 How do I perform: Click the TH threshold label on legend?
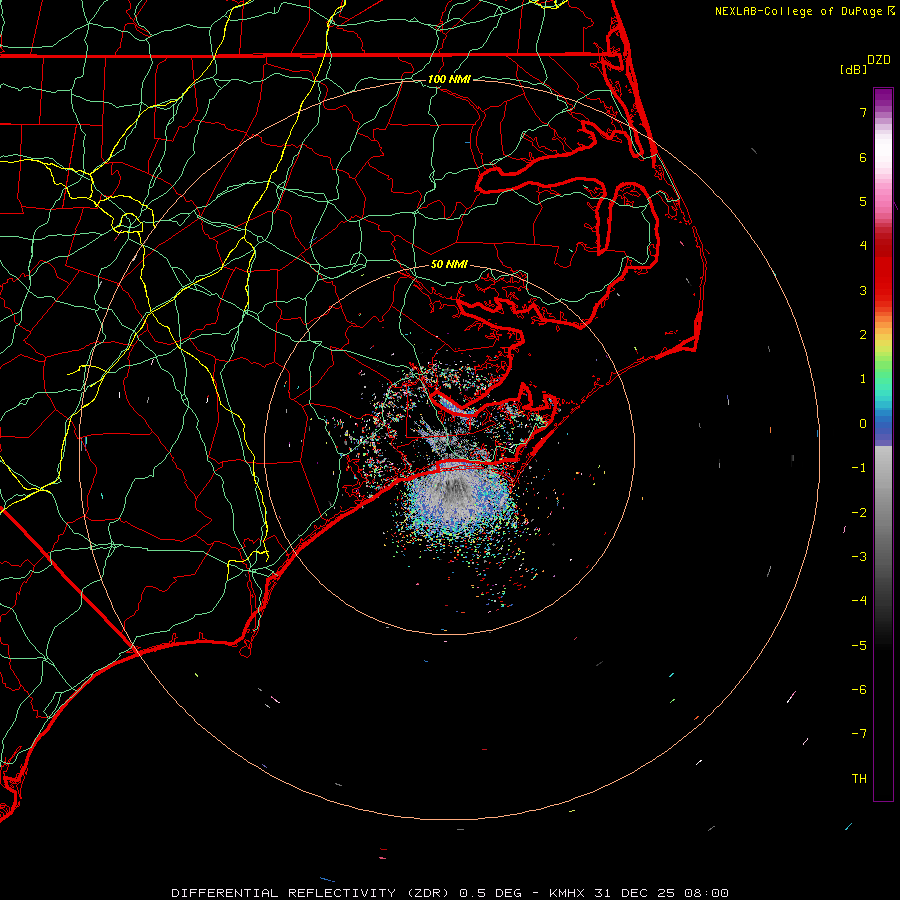click(859, 779)
